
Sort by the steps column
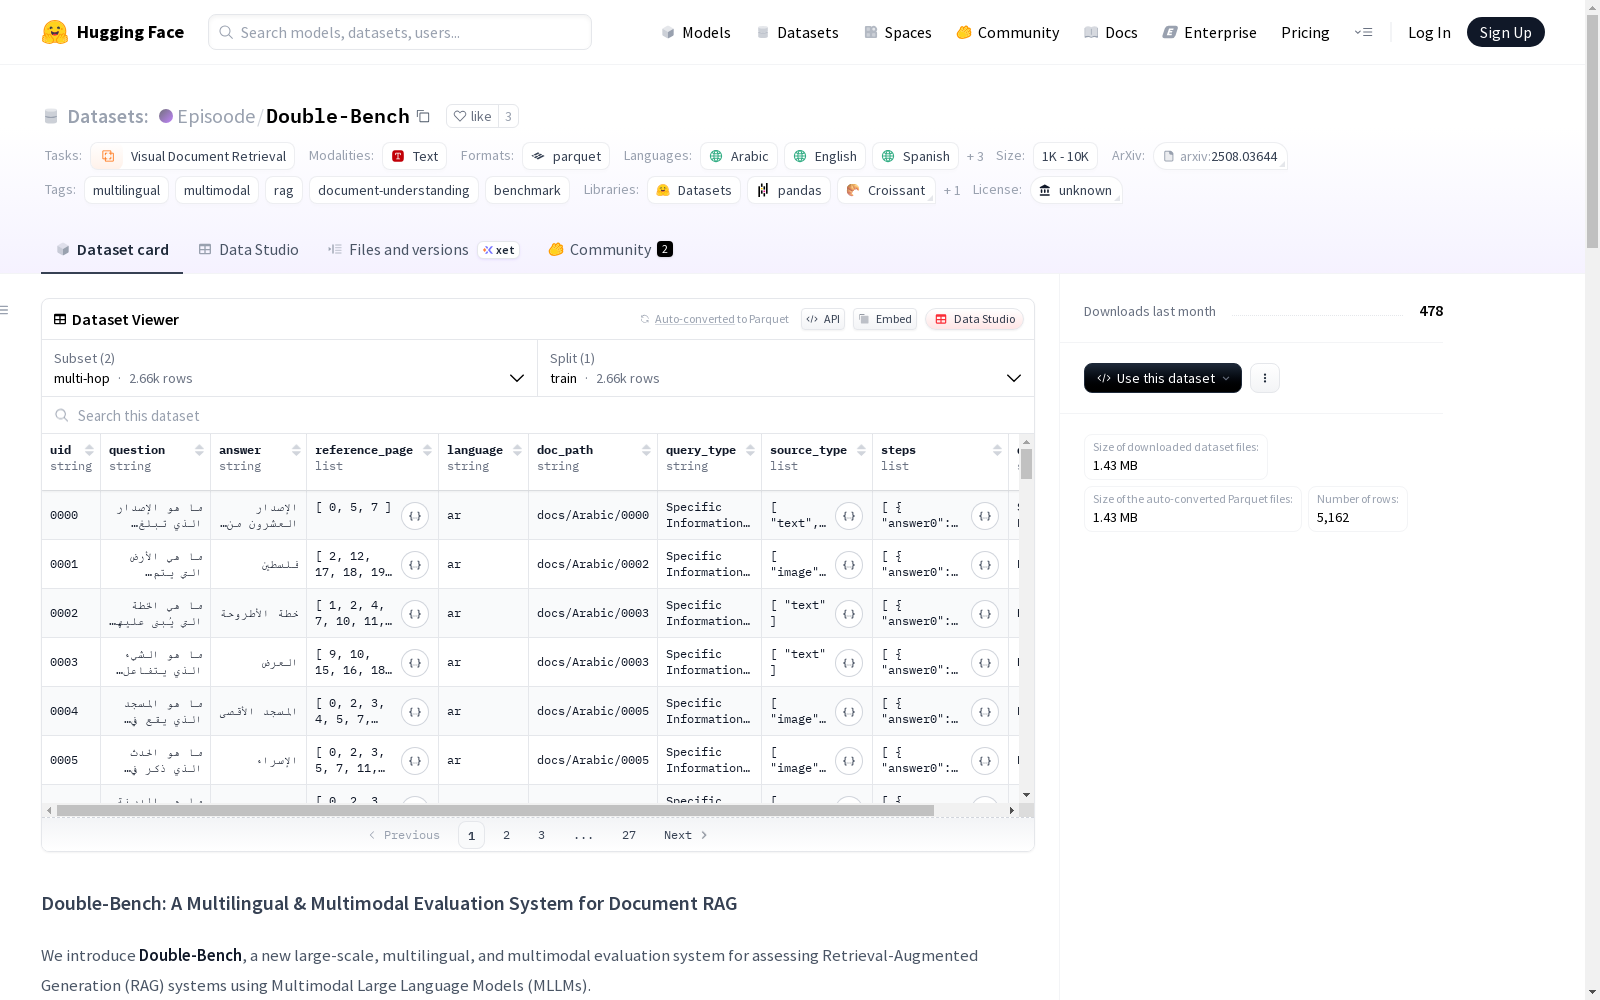tap(997, 450)
